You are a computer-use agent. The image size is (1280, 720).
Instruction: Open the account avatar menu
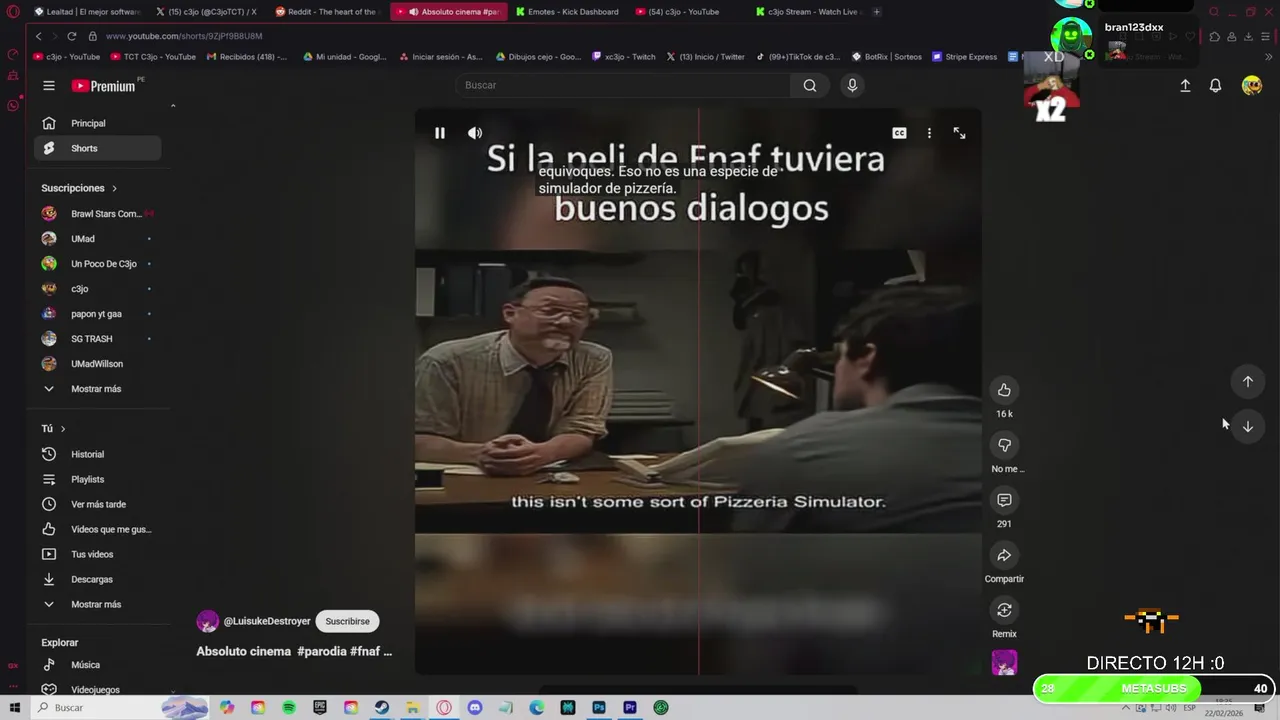[1251, 86]
